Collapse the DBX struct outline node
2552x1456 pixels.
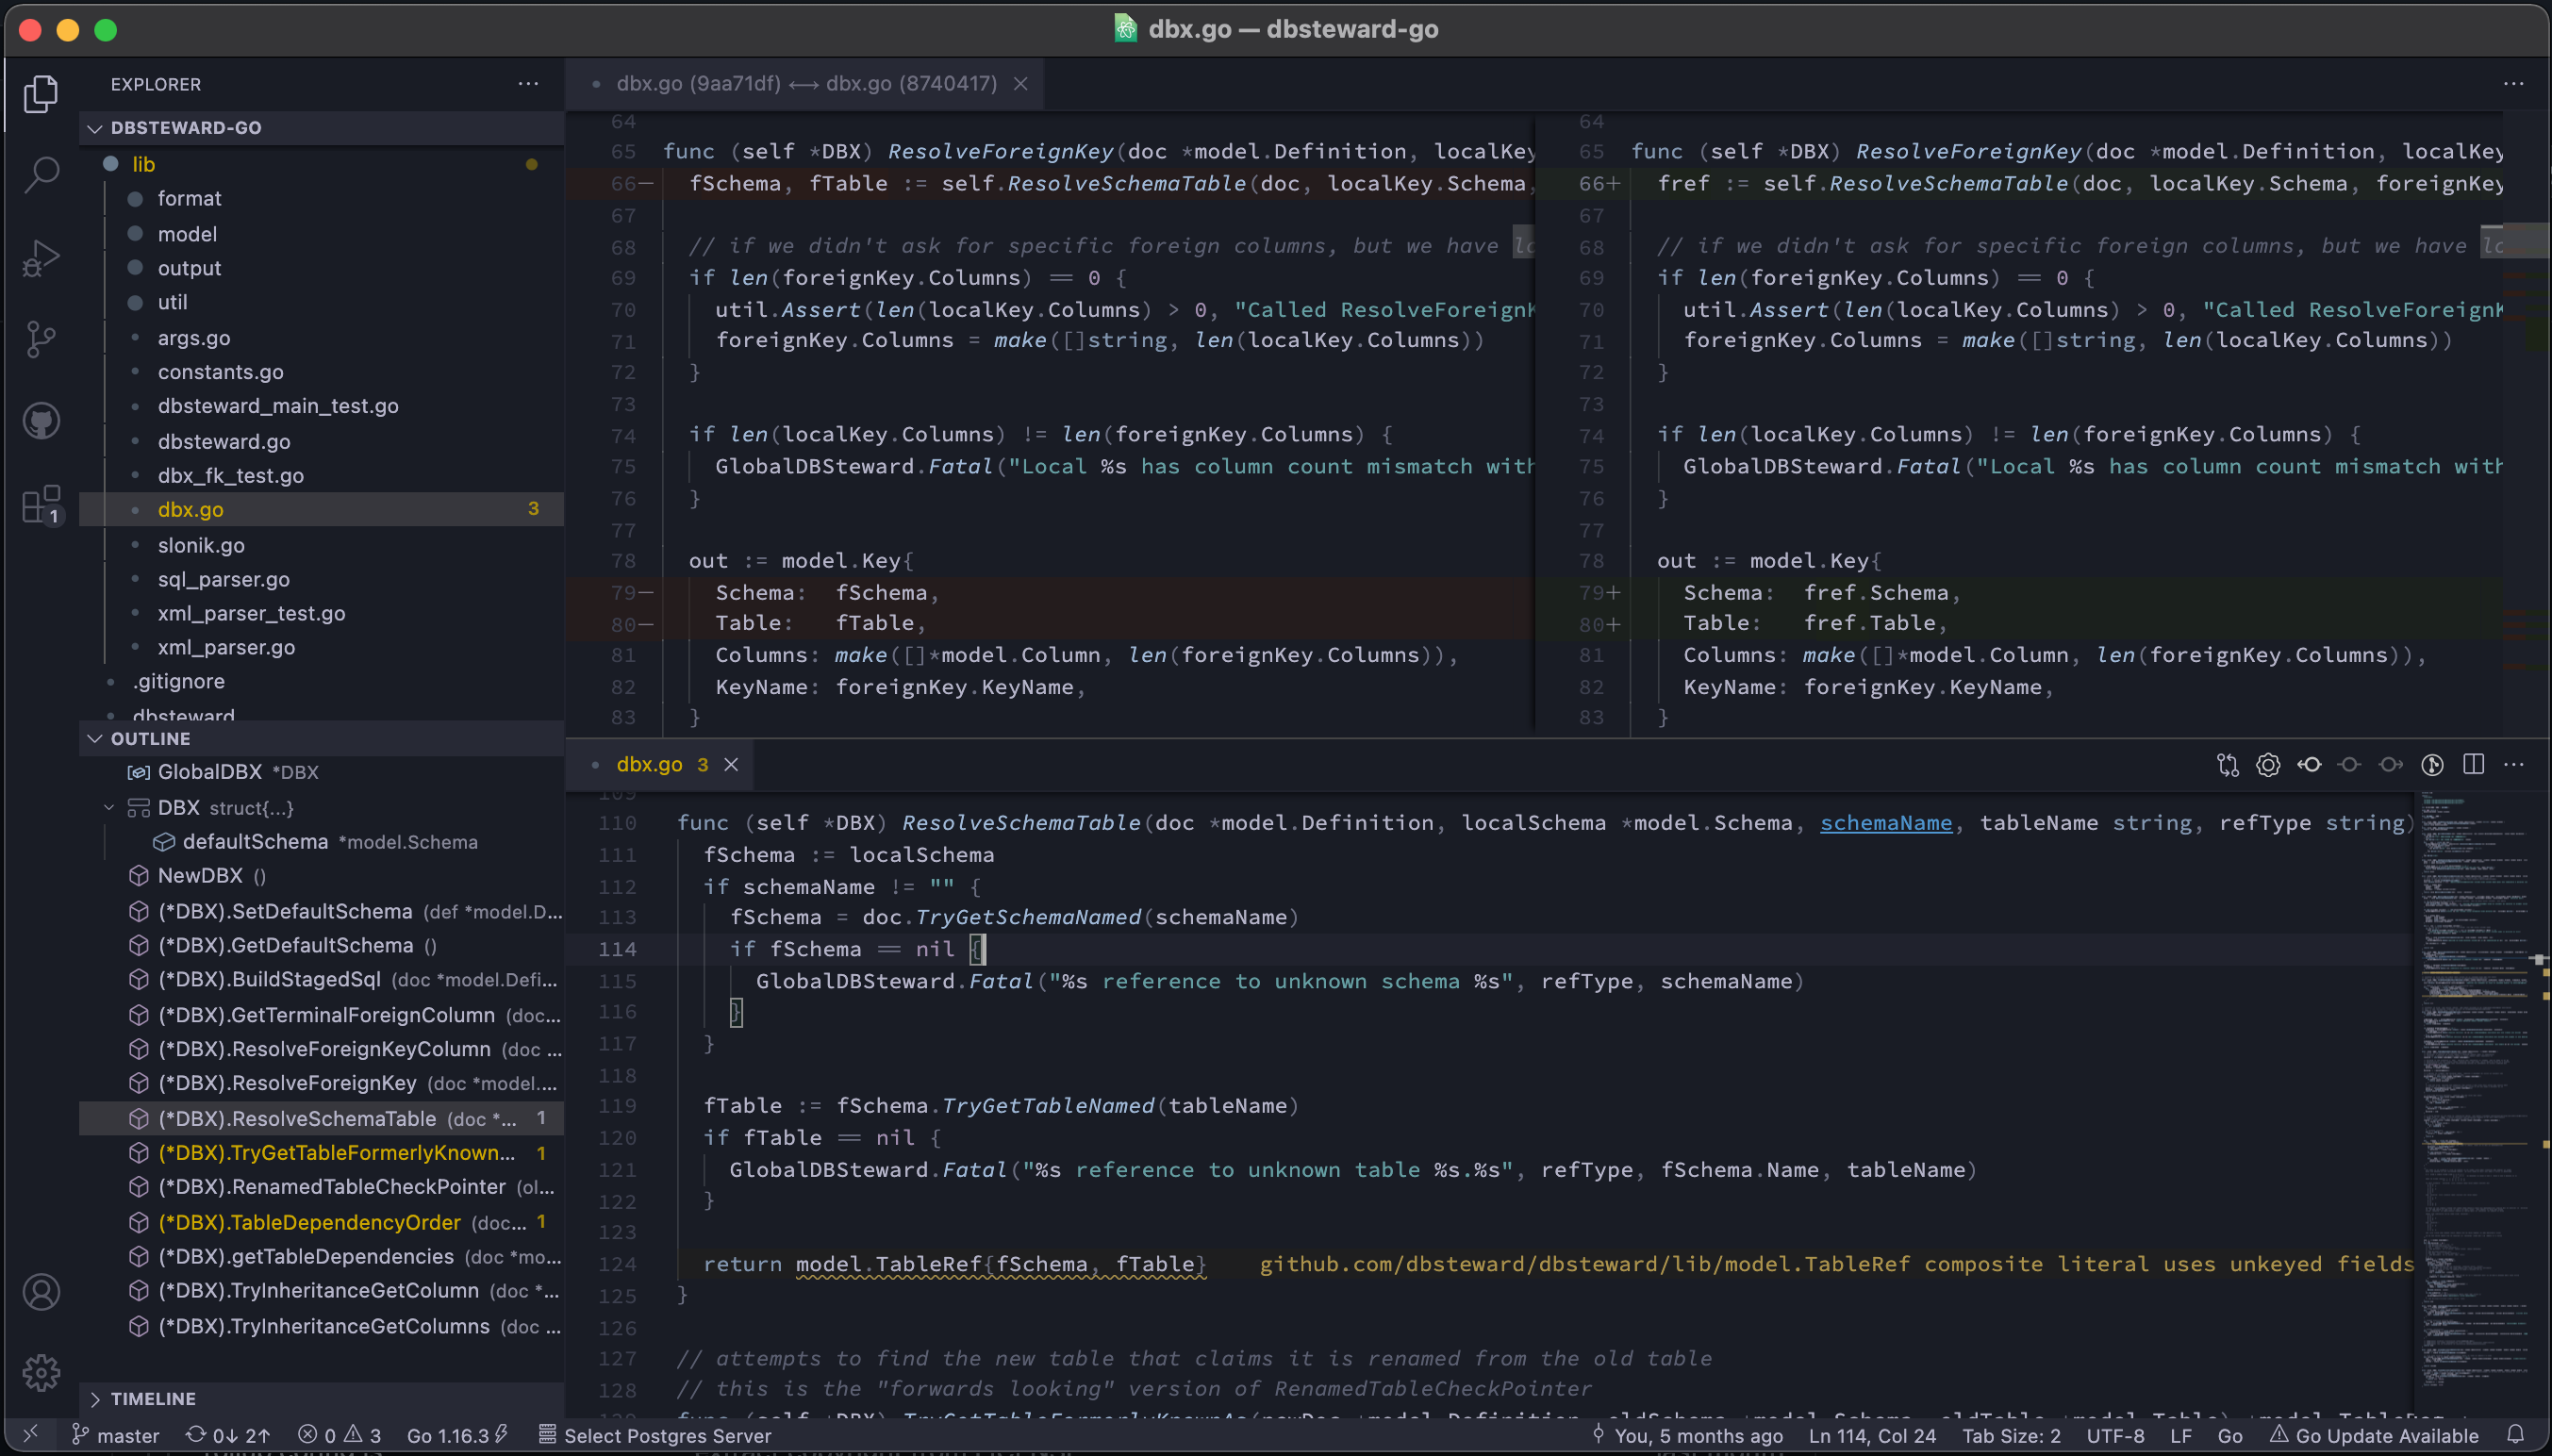tap(109, 808)
